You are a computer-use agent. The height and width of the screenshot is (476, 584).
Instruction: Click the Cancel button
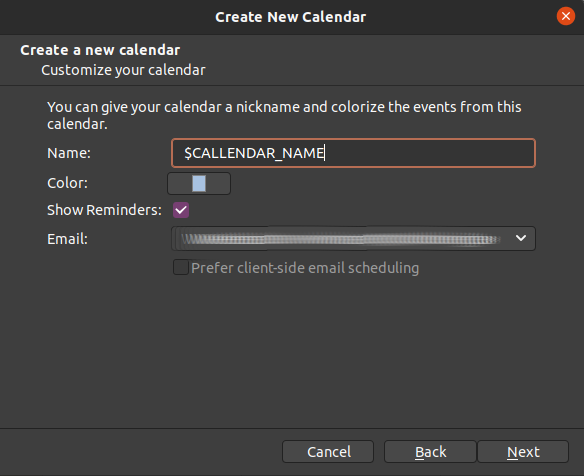328,452
